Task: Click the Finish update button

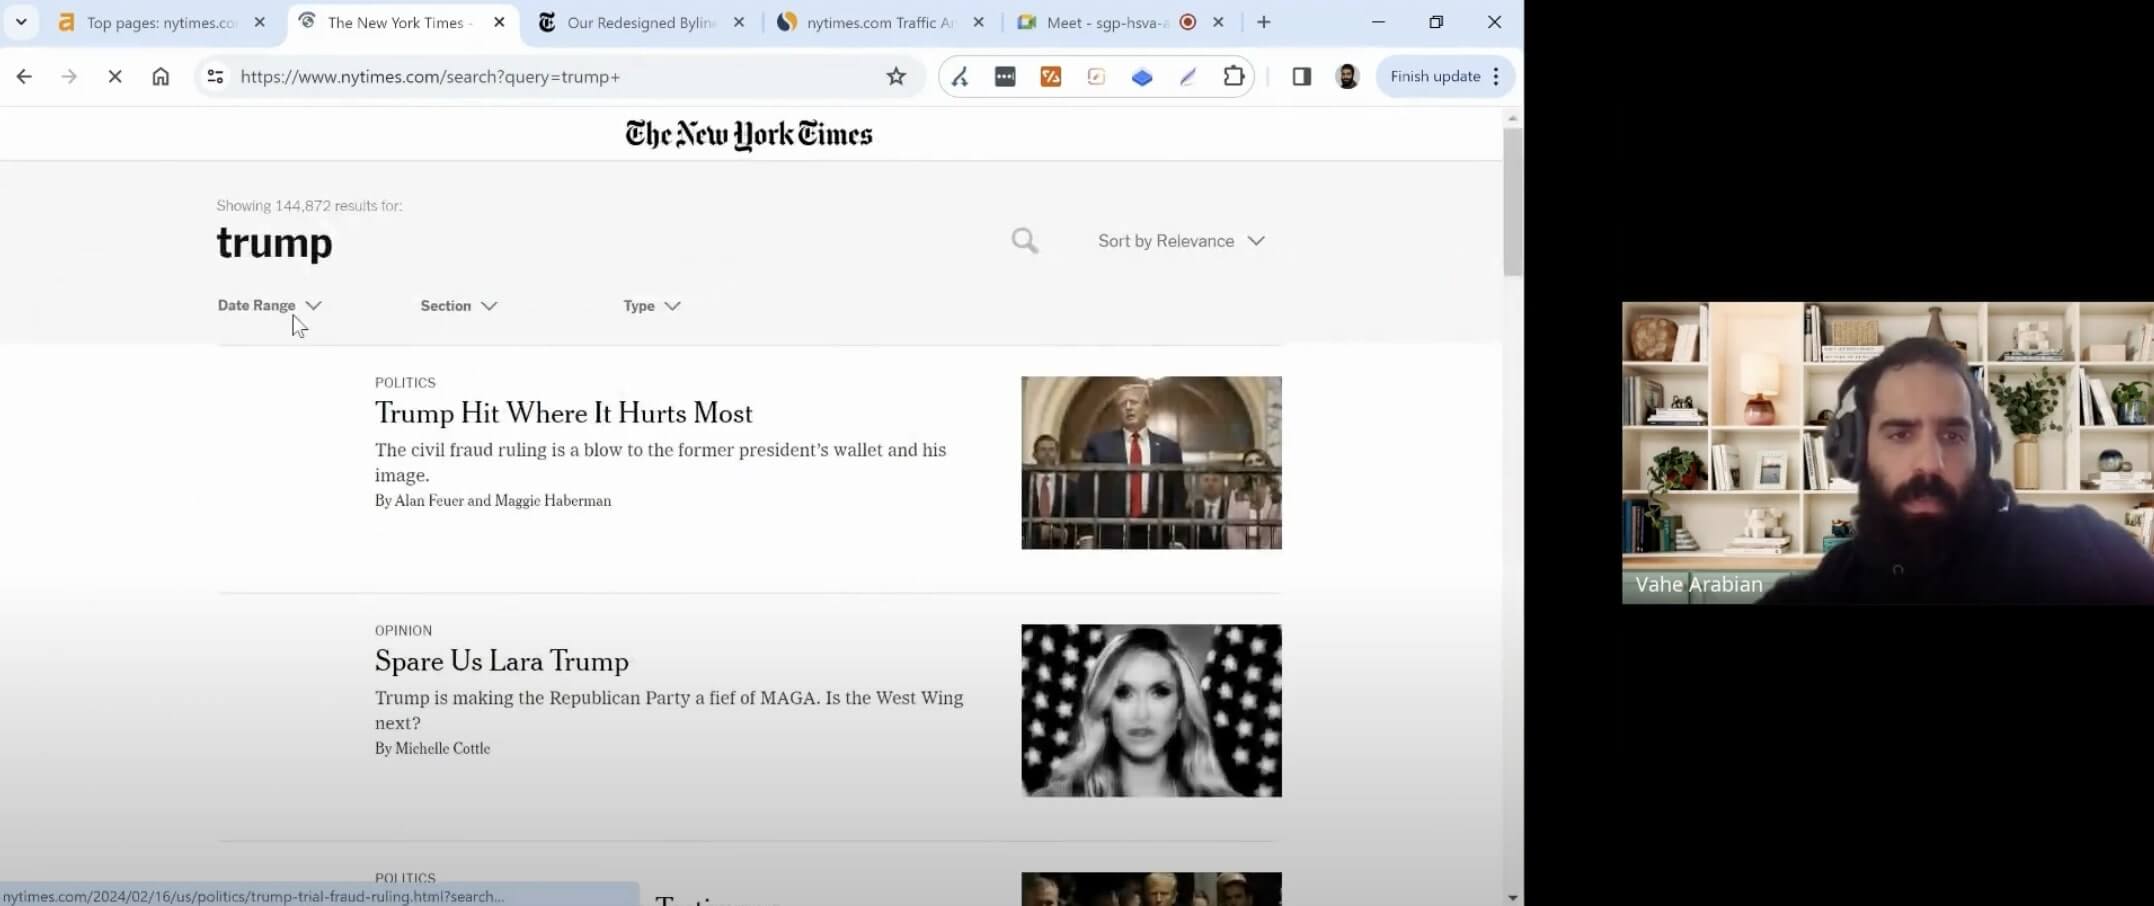Action: click(x=1435, y=77)
